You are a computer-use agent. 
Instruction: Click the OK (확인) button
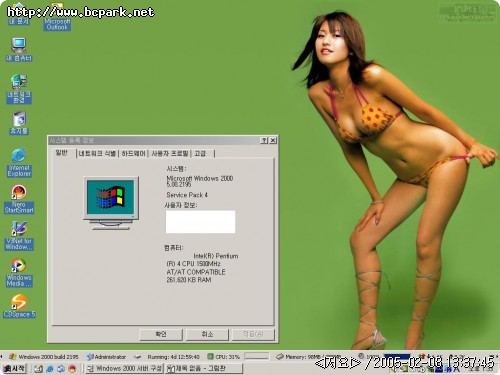point(161,334)
